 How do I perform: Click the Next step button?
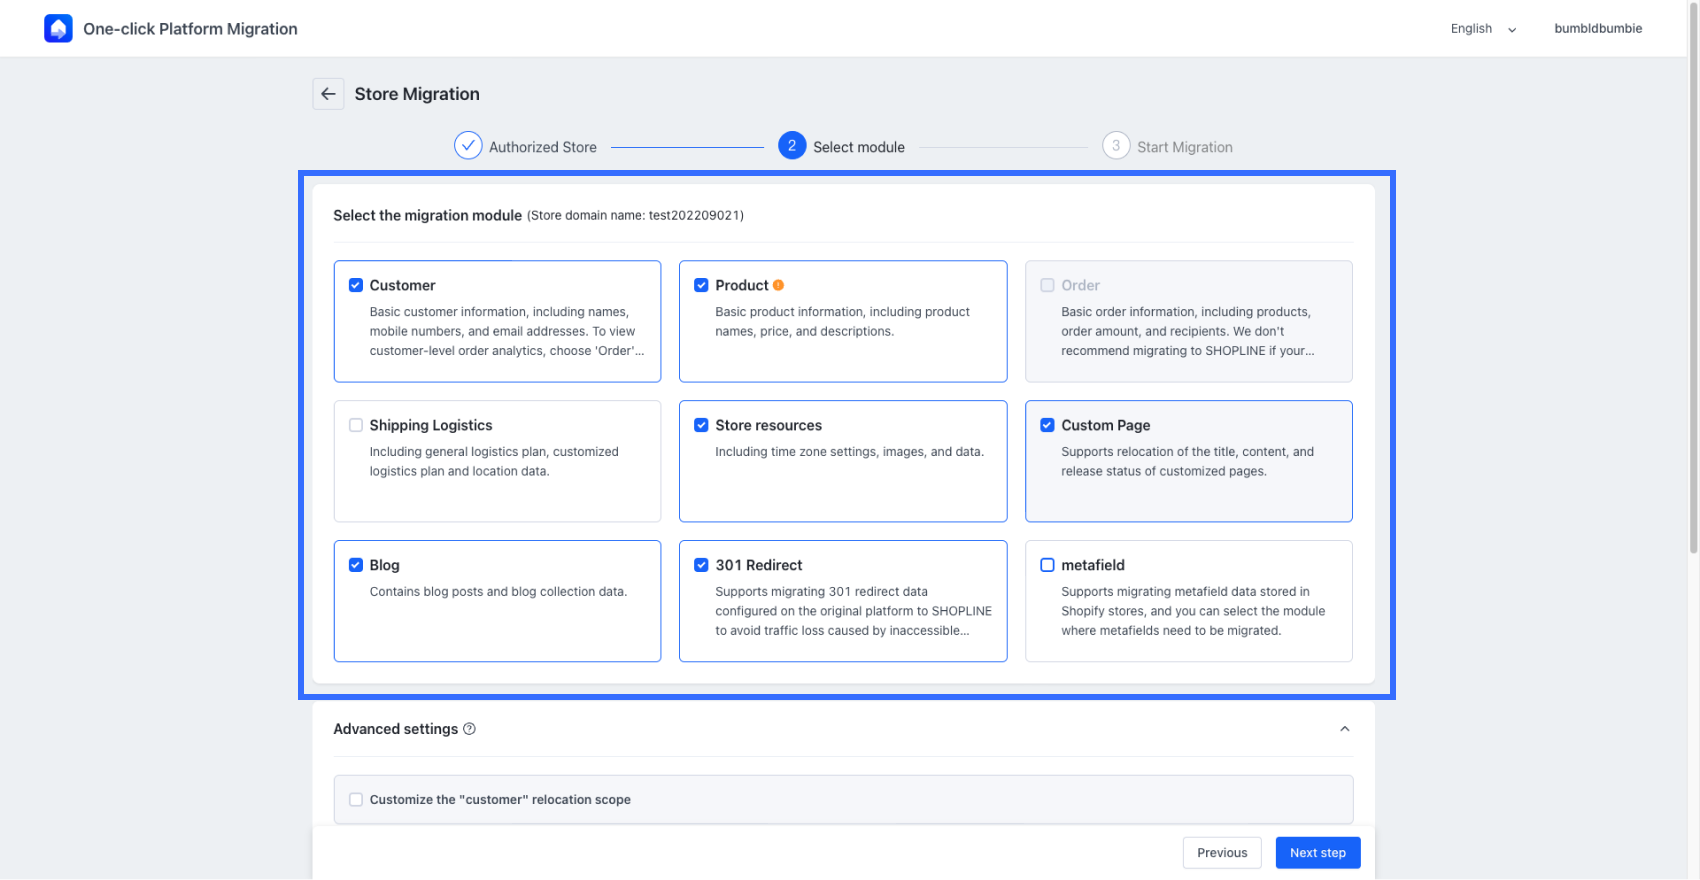pos(1318,853)
